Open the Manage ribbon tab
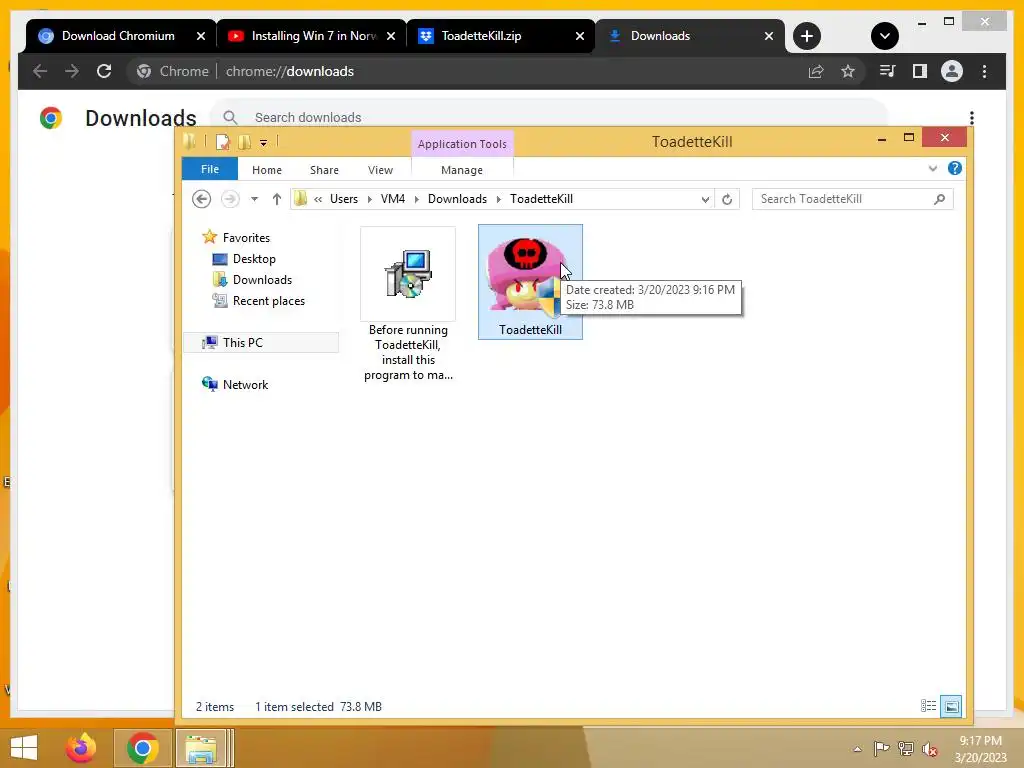 click(x=462, y=170)
